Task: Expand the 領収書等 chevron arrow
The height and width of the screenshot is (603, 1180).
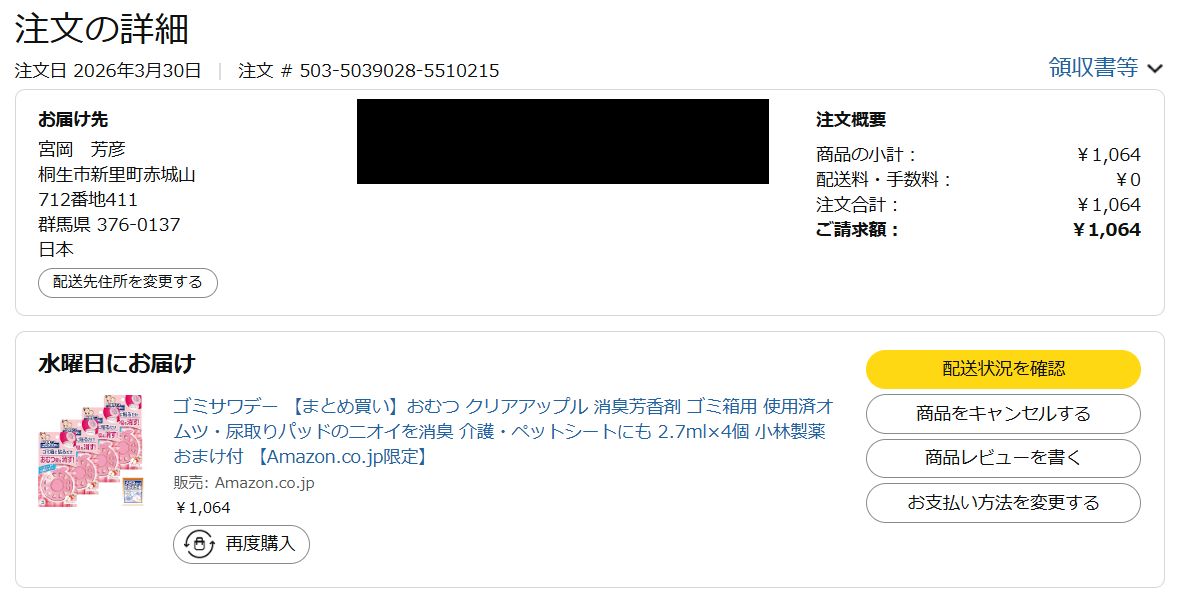Action: pyautogui.click(x=1154, y=69)
